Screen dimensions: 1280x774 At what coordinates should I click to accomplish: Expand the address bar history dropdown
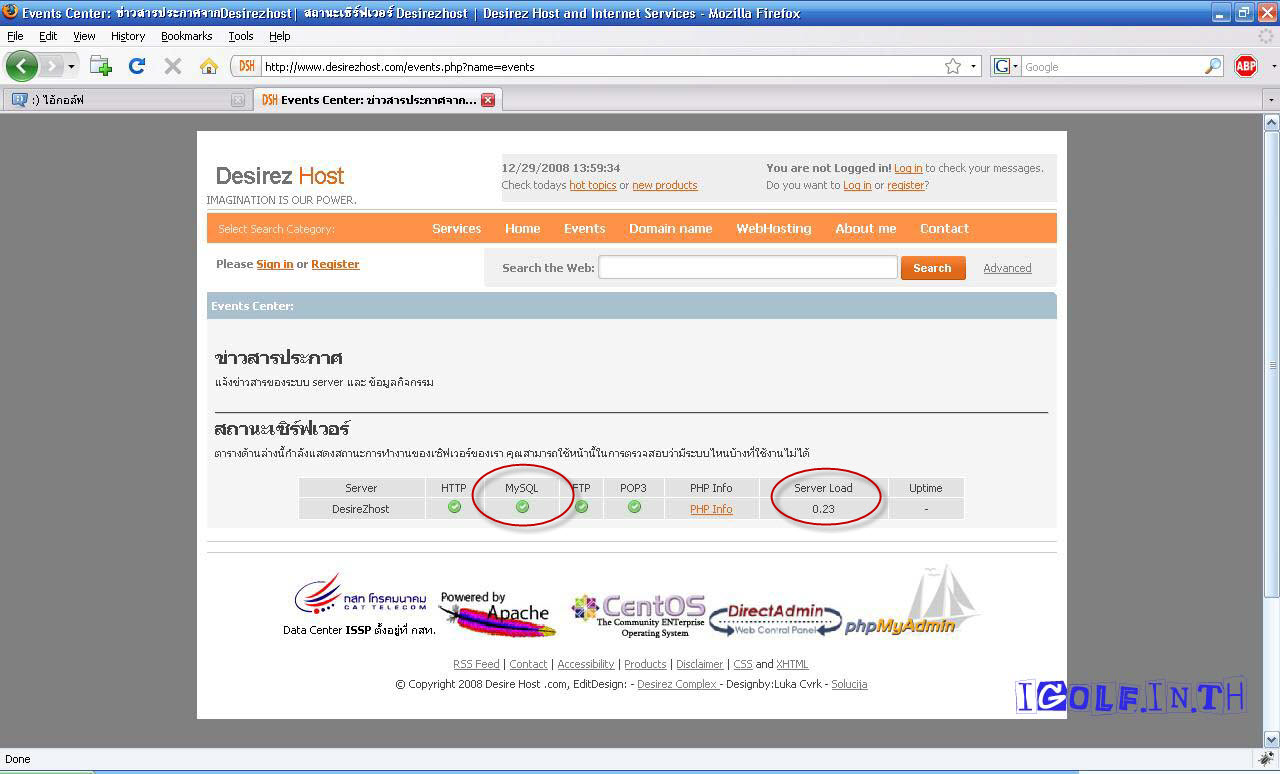point(973,67)
